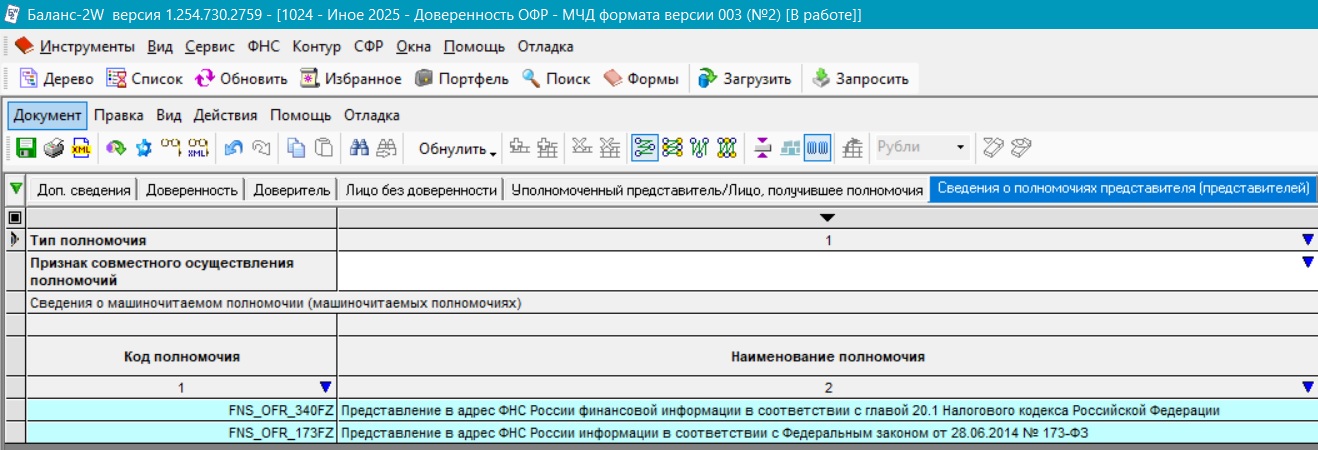The width and height of the screenshot is (1318, 450).
Task: Click the Запросить toolbar button
Action: (860, 79)
